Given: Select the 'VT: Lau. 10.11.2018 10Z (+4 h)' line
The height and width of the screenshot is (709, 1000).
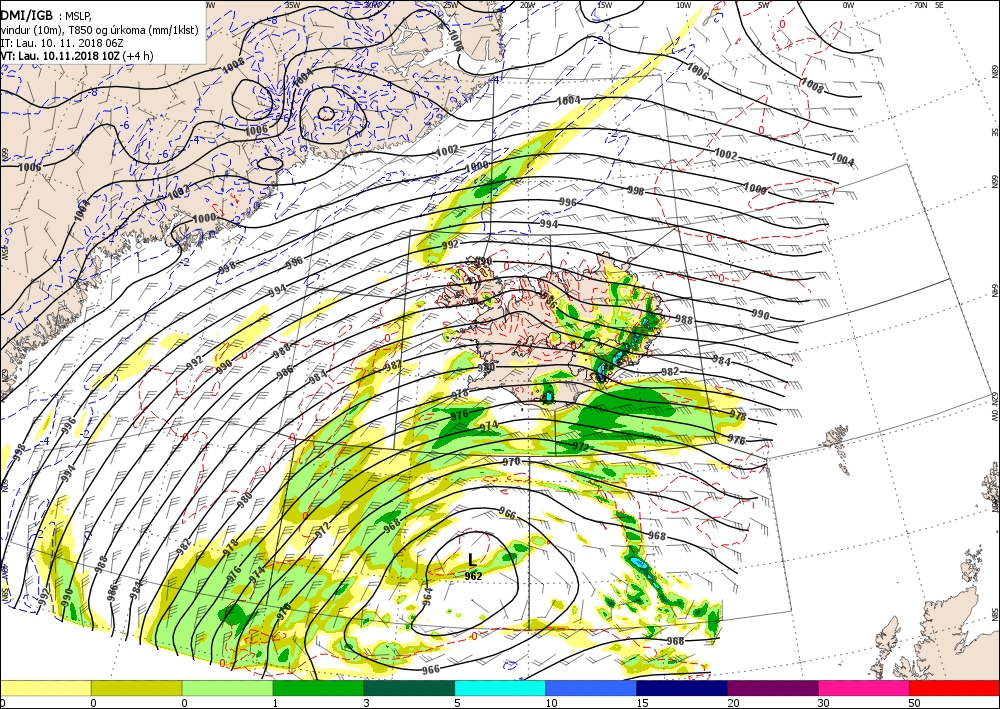Looking at the screenshot, I should pos(77,55).
